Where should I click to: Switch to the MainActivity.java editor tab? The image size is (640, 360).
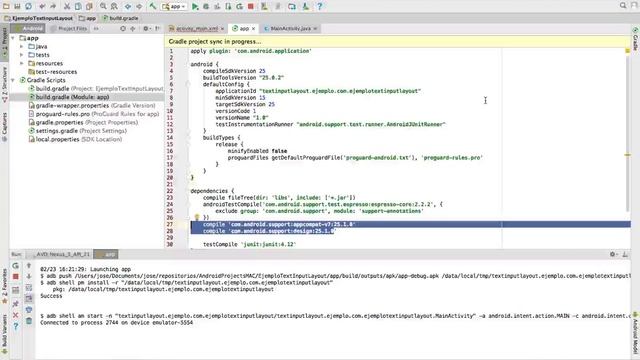pos(291,29)
